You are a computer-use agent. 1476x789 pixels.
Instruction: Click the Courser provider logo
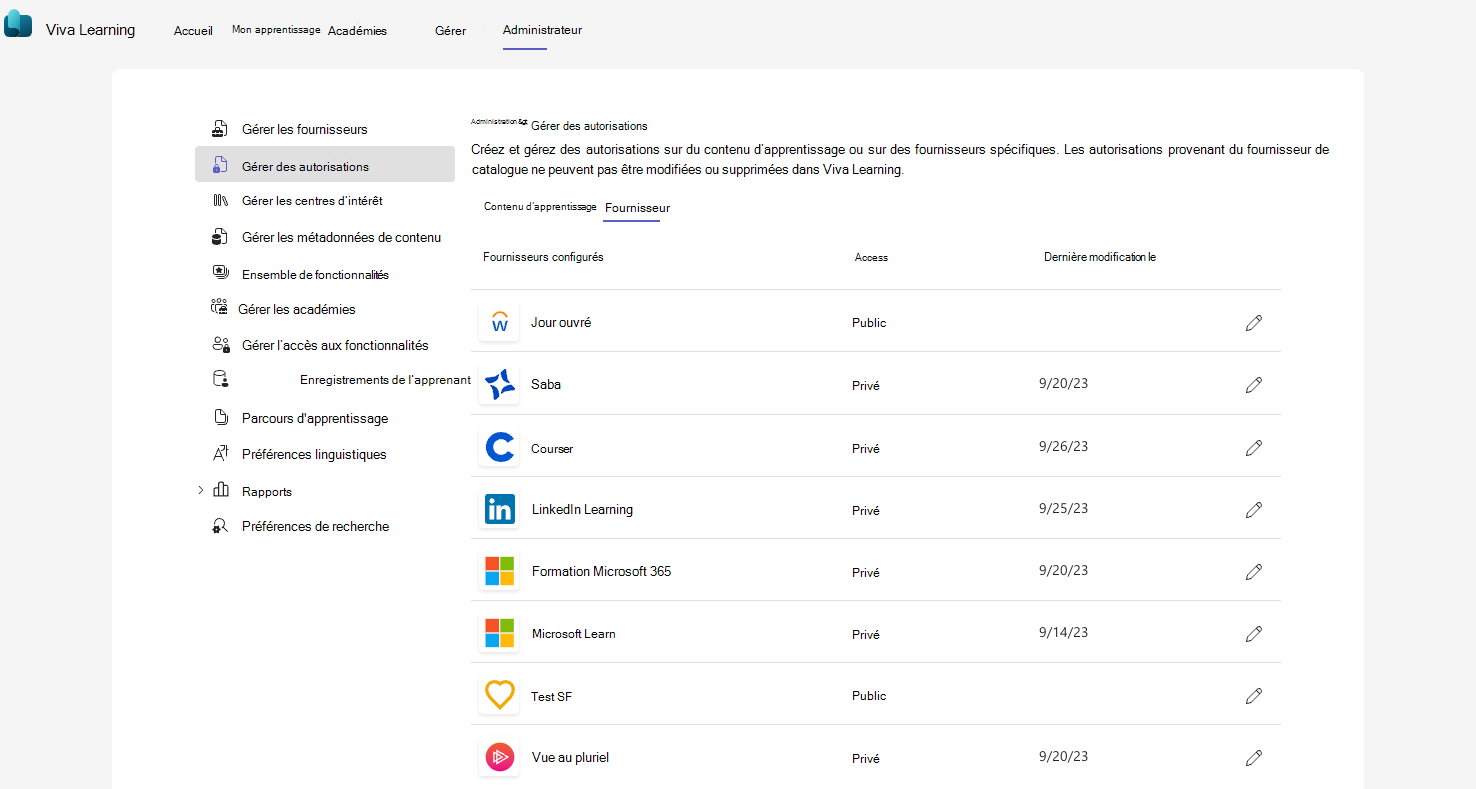coord(499,447)
